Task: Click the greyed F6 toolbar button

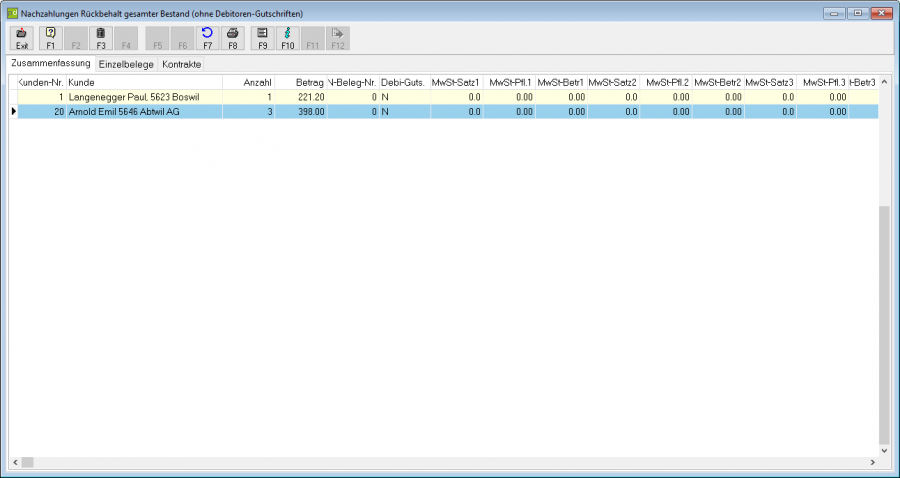Action: pos(183,38)
